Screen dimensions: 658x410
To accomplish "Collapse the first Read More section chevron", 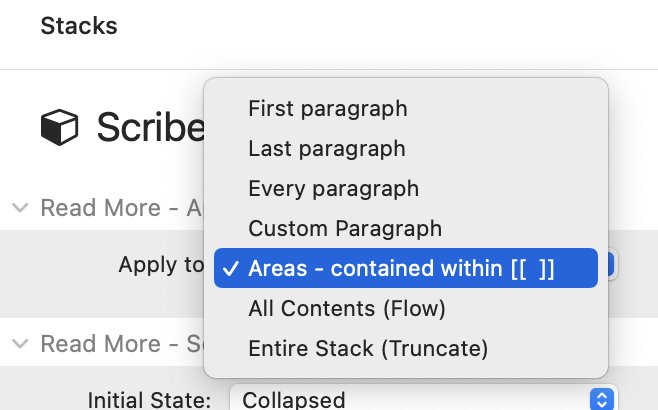I will [x=20, y=208].
